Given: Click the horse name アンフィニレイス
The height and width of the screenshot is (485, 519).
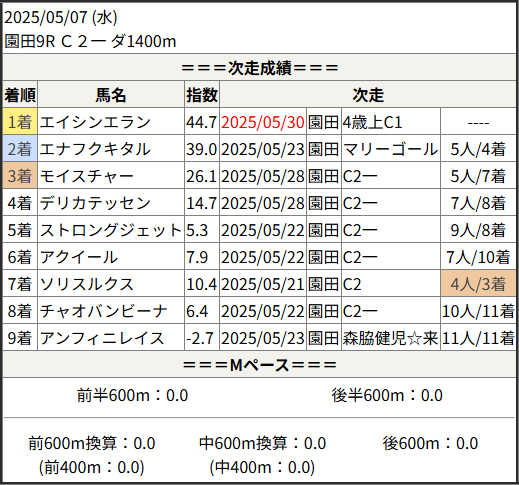Looking at the screenshot, I should [102, 338].
